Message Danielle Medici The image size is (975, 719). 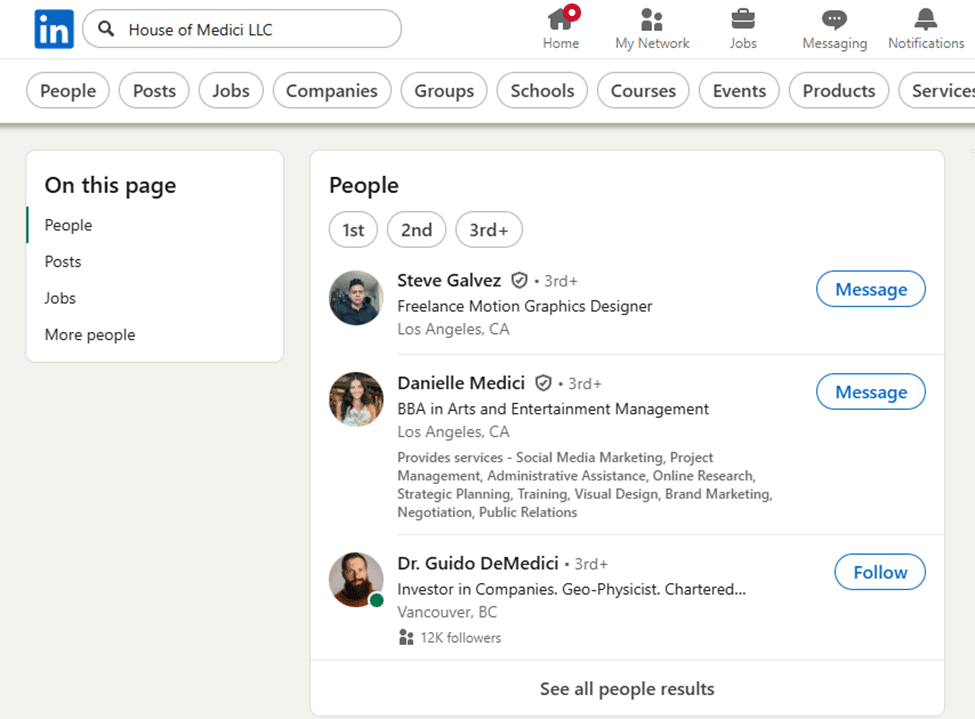[870, 391]
